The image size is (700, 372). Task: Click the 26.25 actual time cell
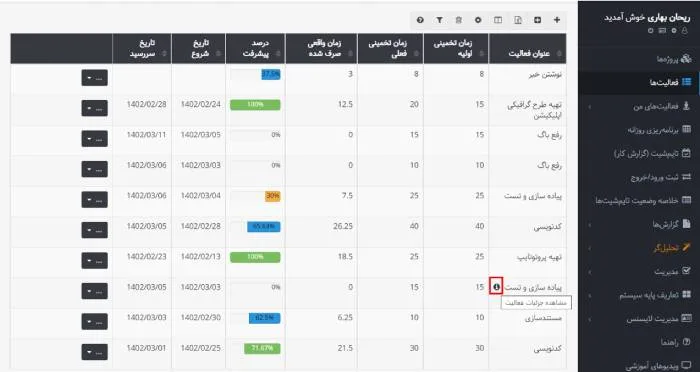pyautogui.click(x=343, y=226)
